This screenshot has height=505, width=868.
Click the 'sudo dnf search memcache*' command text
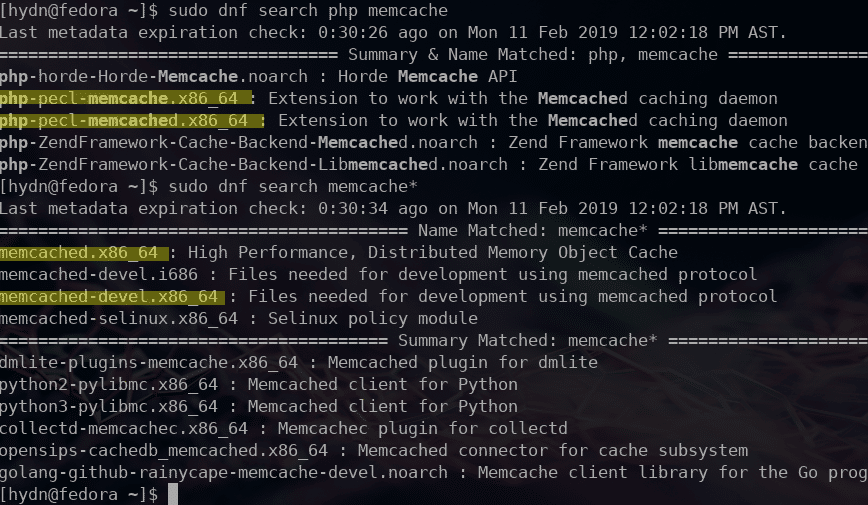pyautogui.click(x=293, y=187)
